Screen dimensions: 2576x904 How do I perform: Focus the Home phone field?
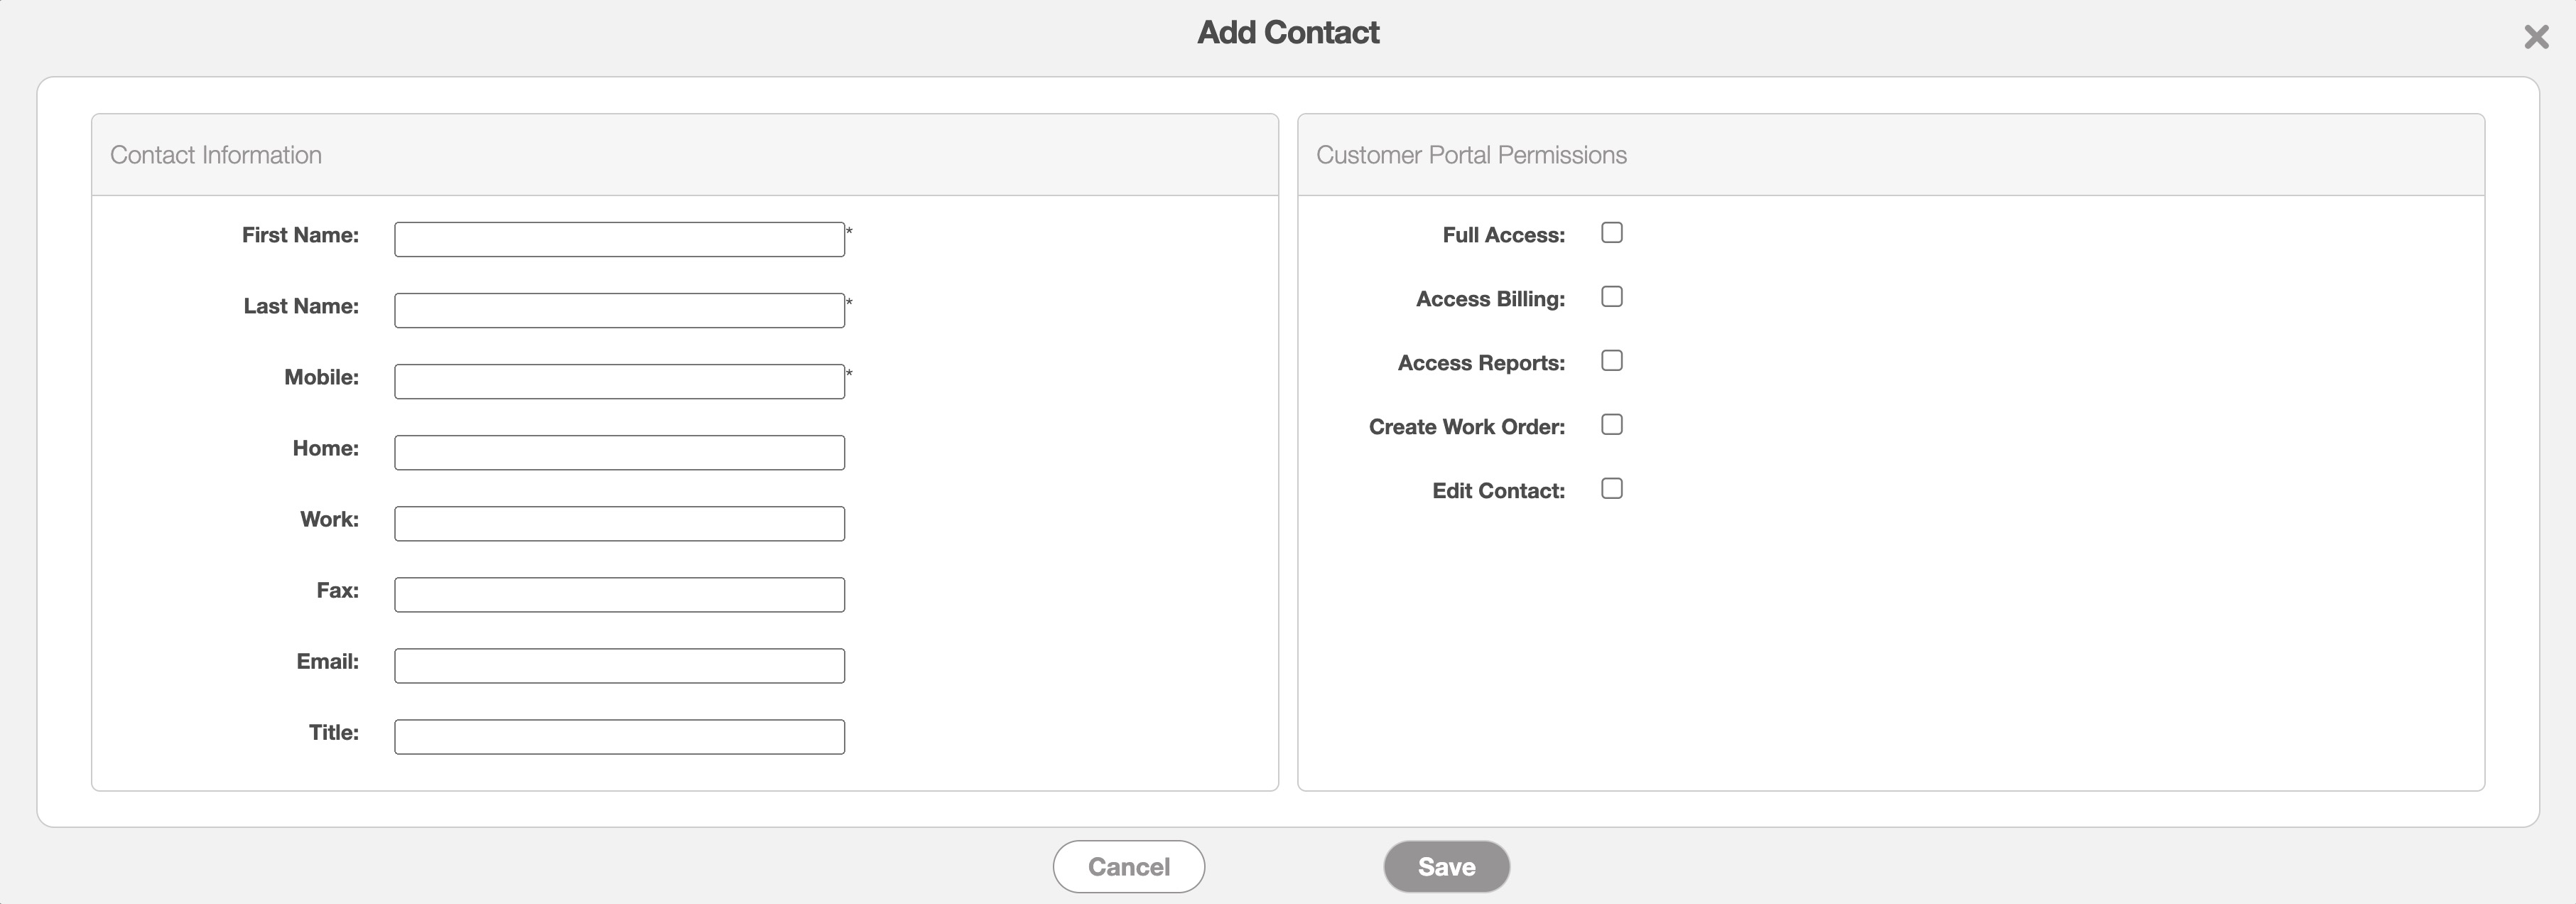619,453
